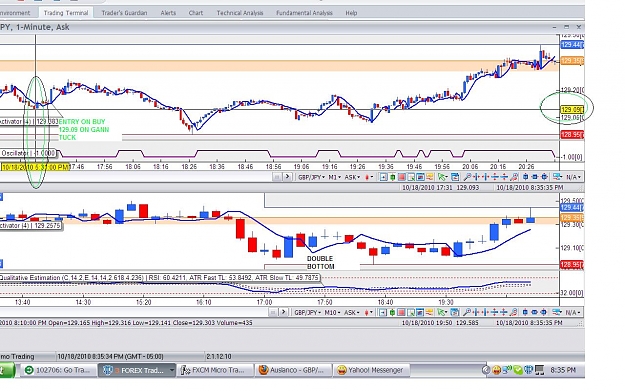Click the Qualitative Estimation indicator label

click(159, 277)
